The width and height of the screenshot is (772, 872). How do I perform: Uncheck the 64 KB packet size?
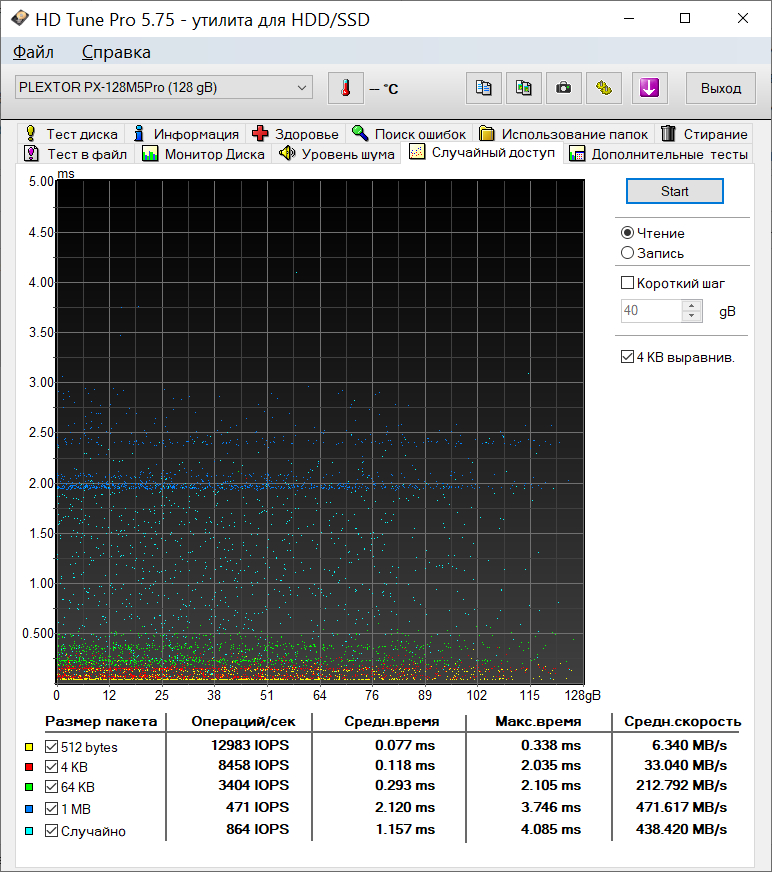coord(52,787)
